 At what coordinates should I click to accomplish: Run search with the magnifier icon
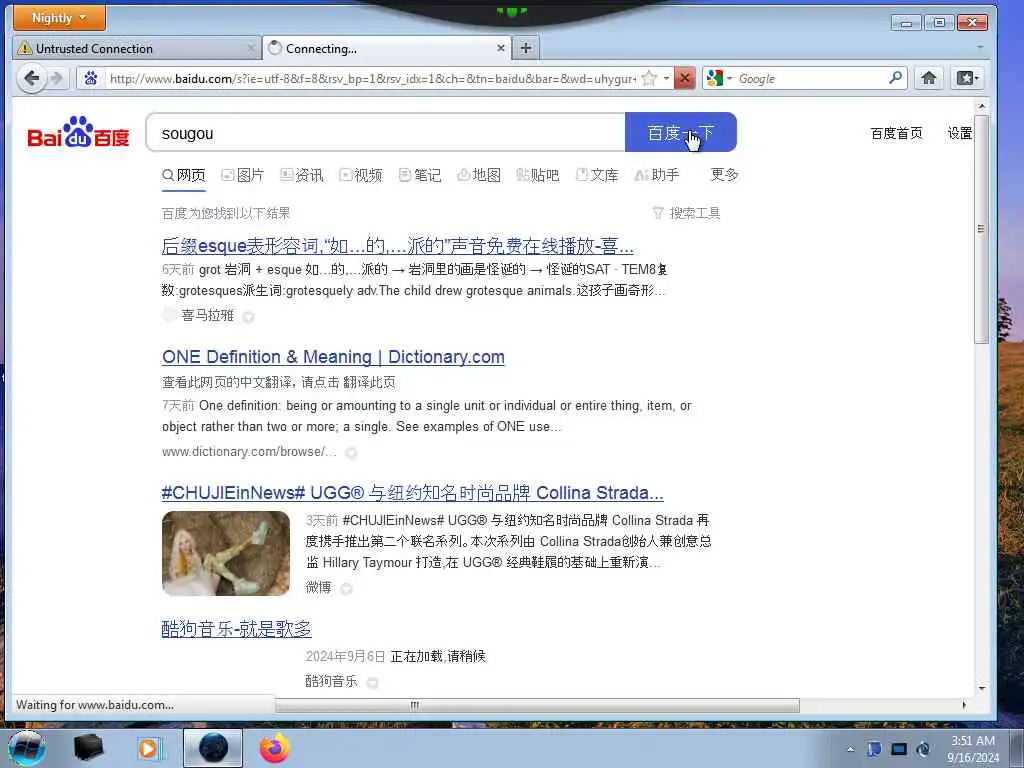tap(895, 78)
